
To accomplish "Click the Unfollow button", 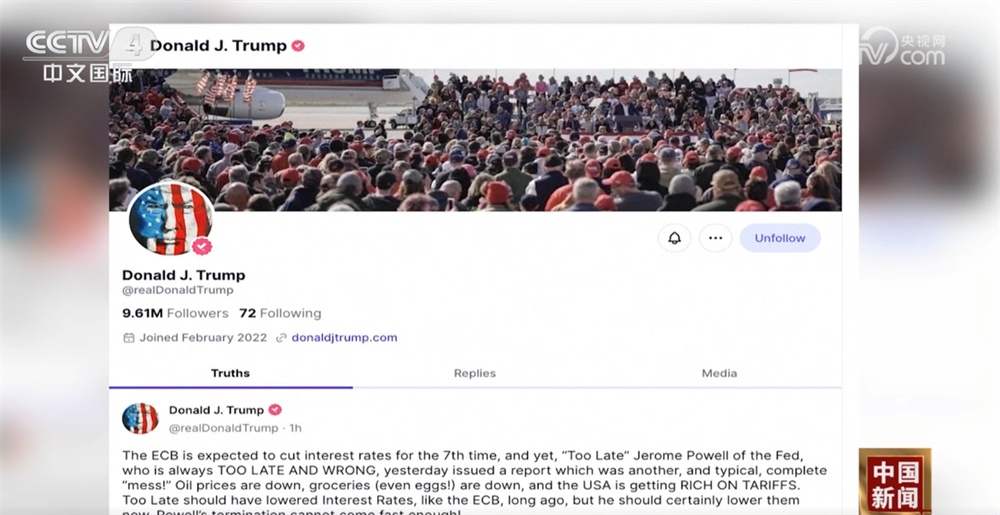I will click(780, 238).
